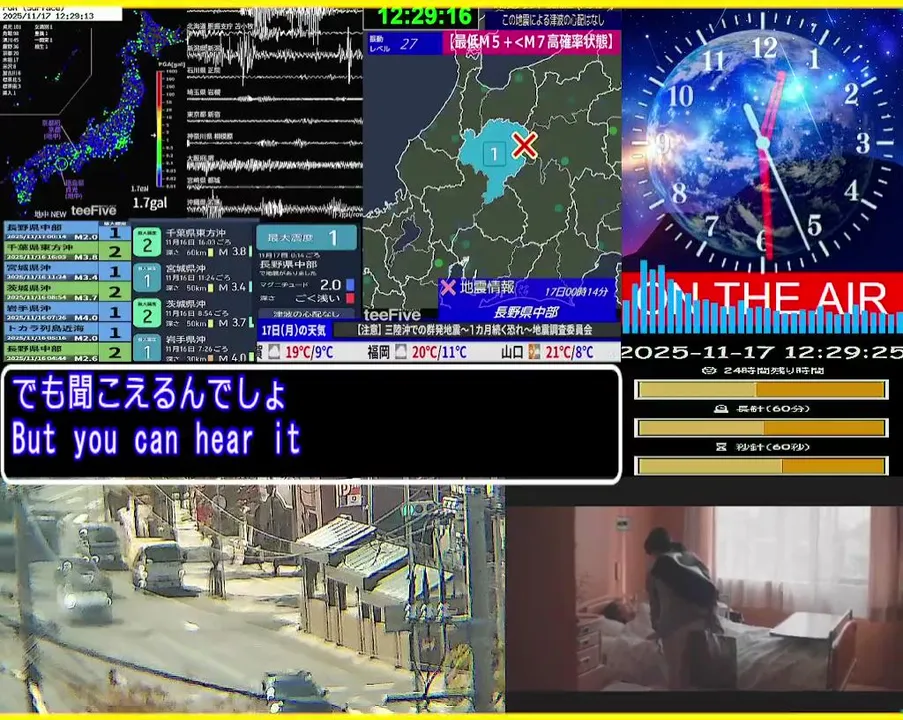Click the 19°C/9°C temperature reading
The width and height of the screenshot is (903, 720).
(x=309, y=352)
